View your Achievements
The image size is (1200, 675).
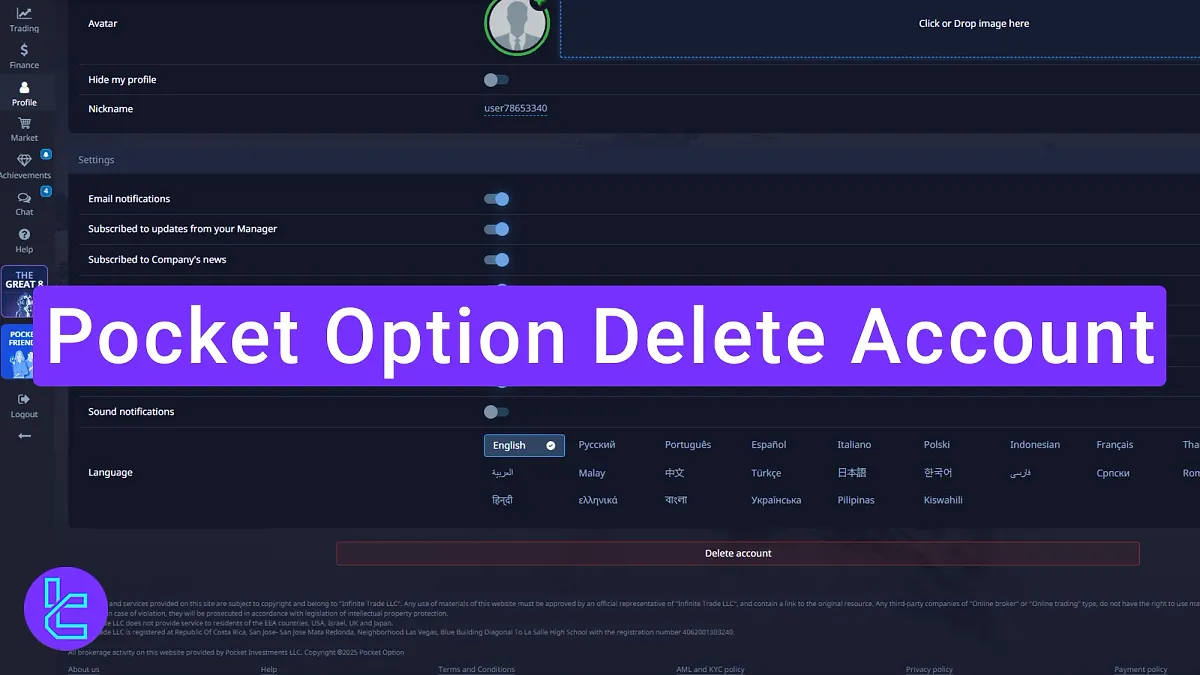coord(23,165)
